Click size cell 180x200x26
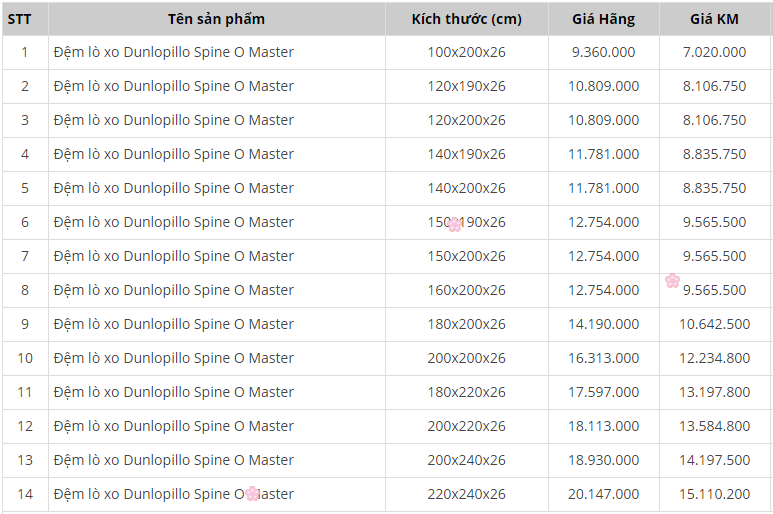This screenshot has height=514, width=773. point(466,324)
